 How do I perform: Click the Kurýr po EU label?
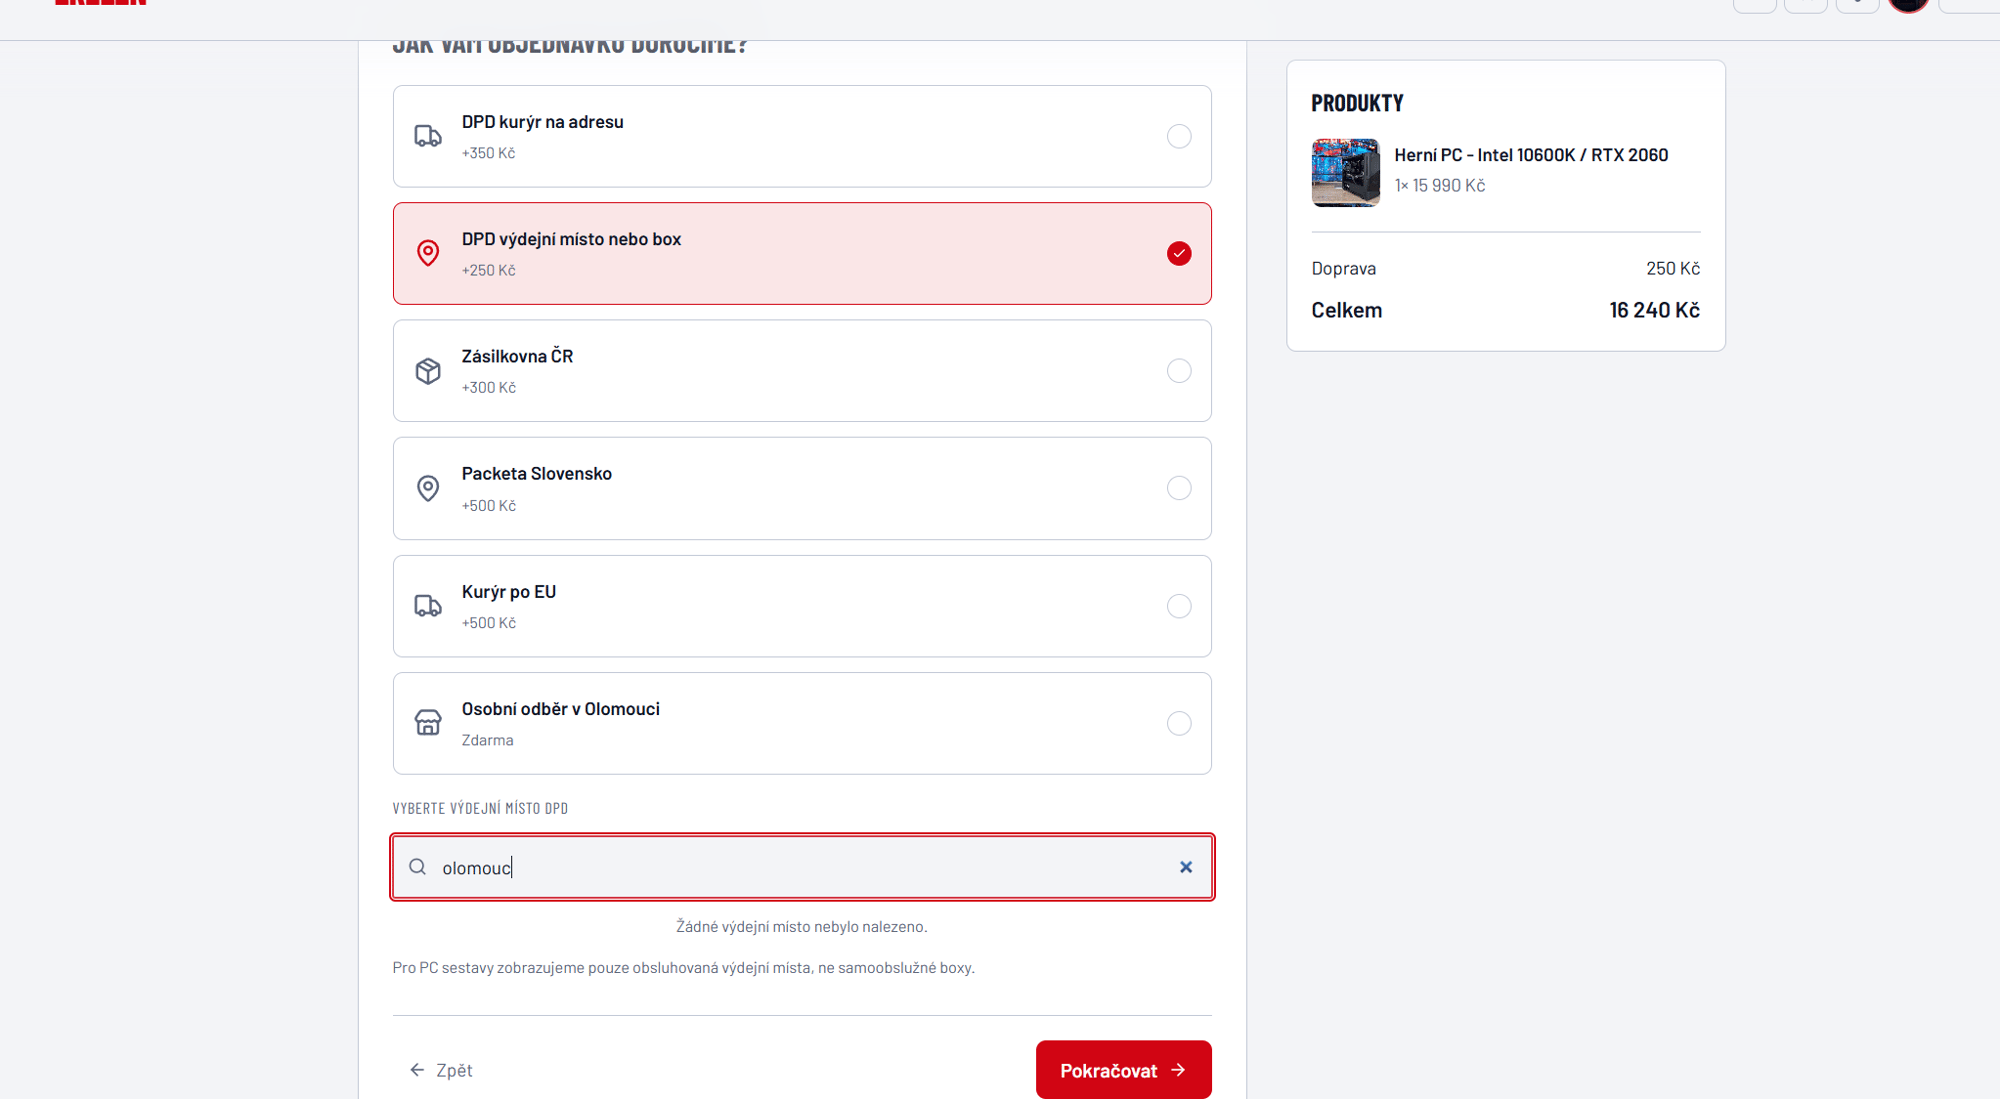tap(508, 592)
